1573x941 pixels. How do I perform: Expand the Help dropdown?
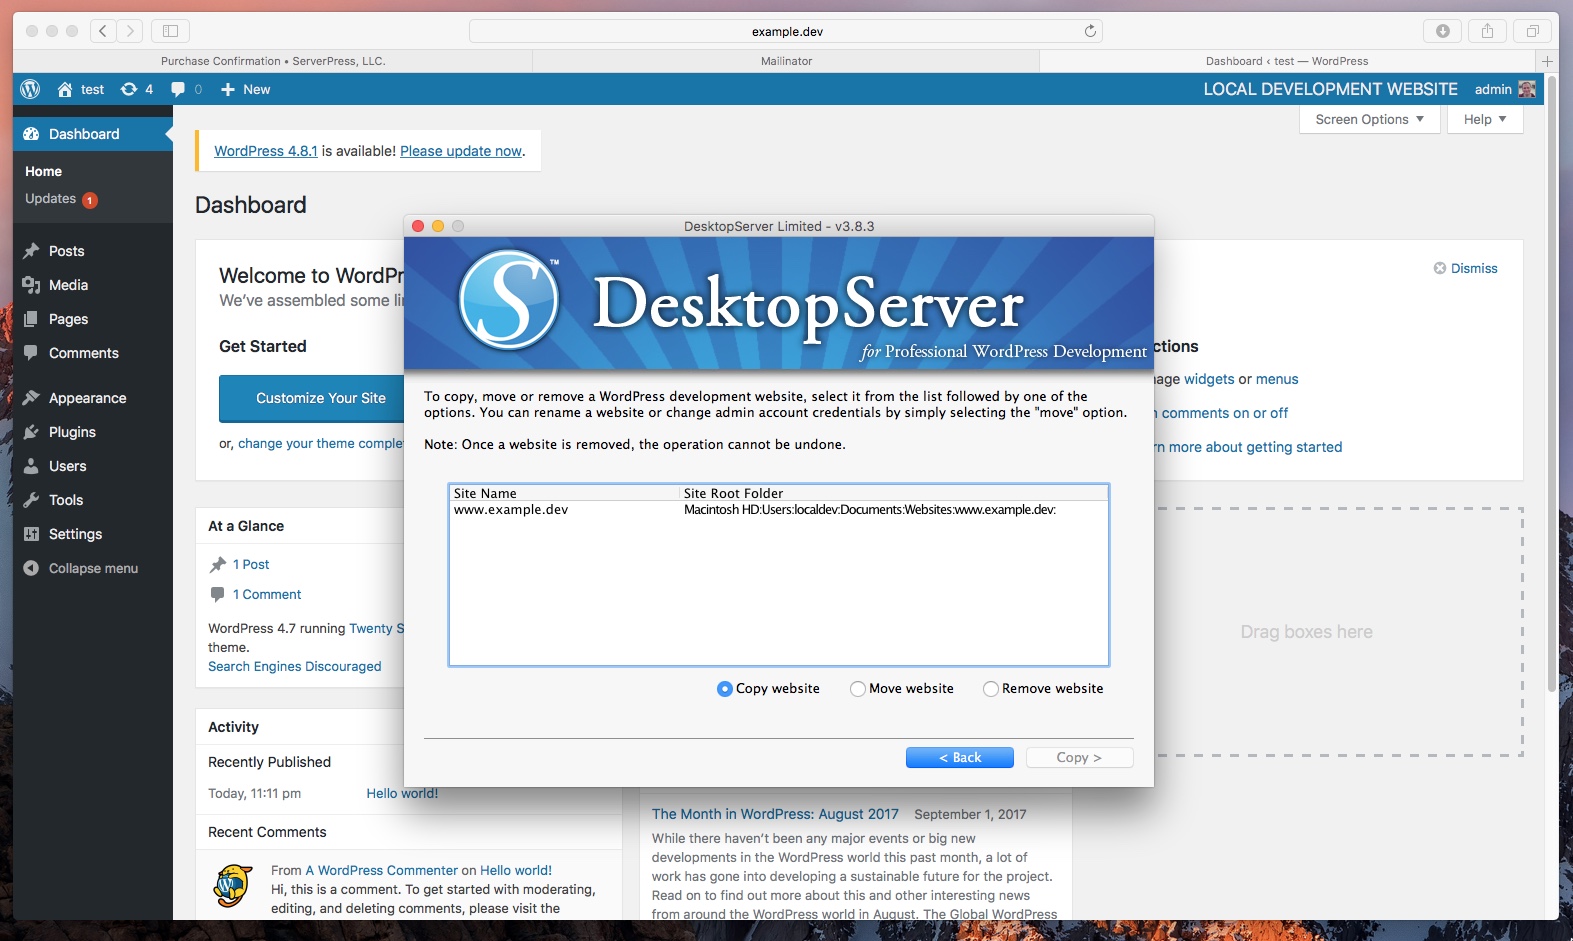1485,119
